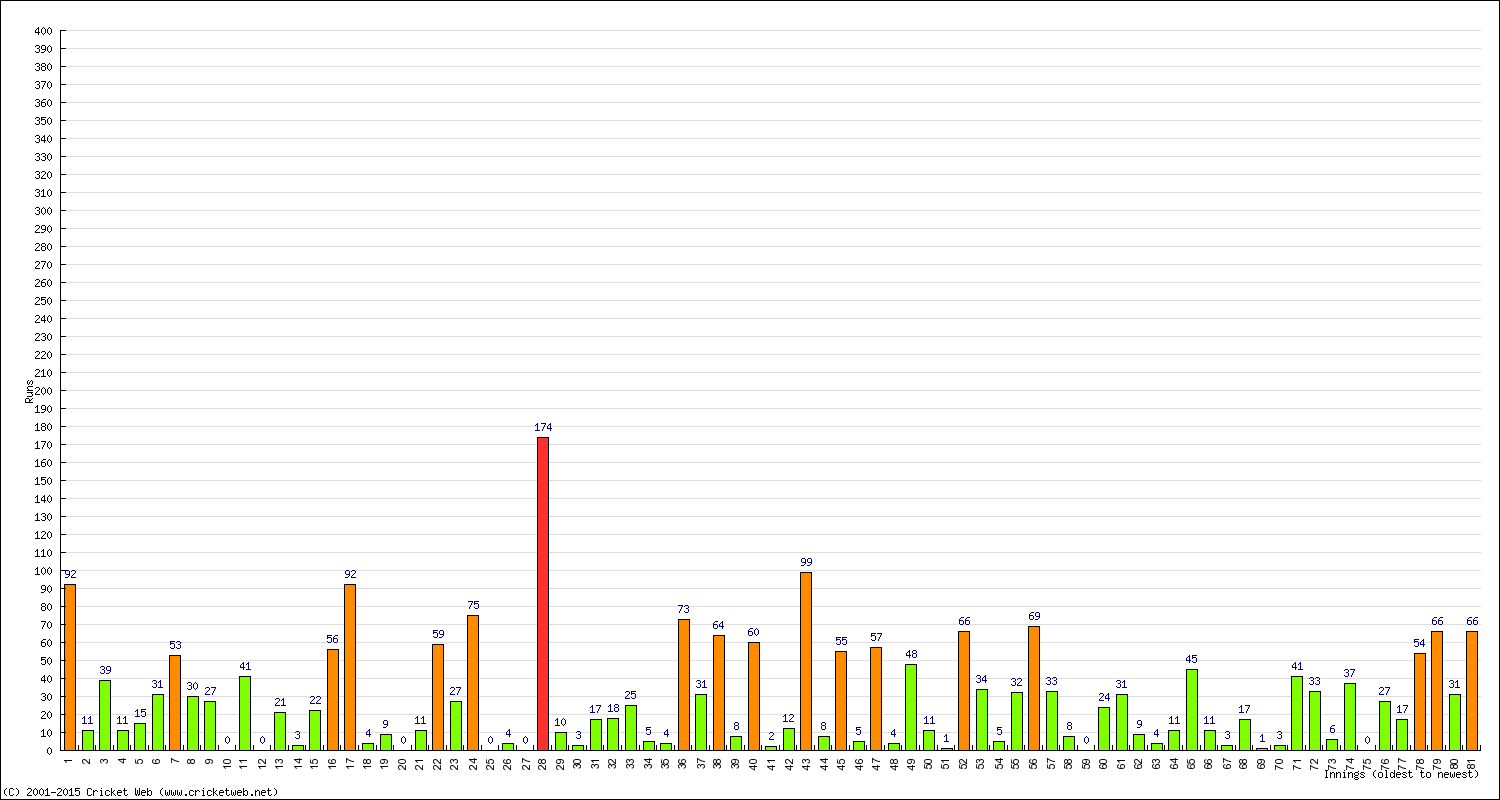Select the orange bar labeled 64

718,692
